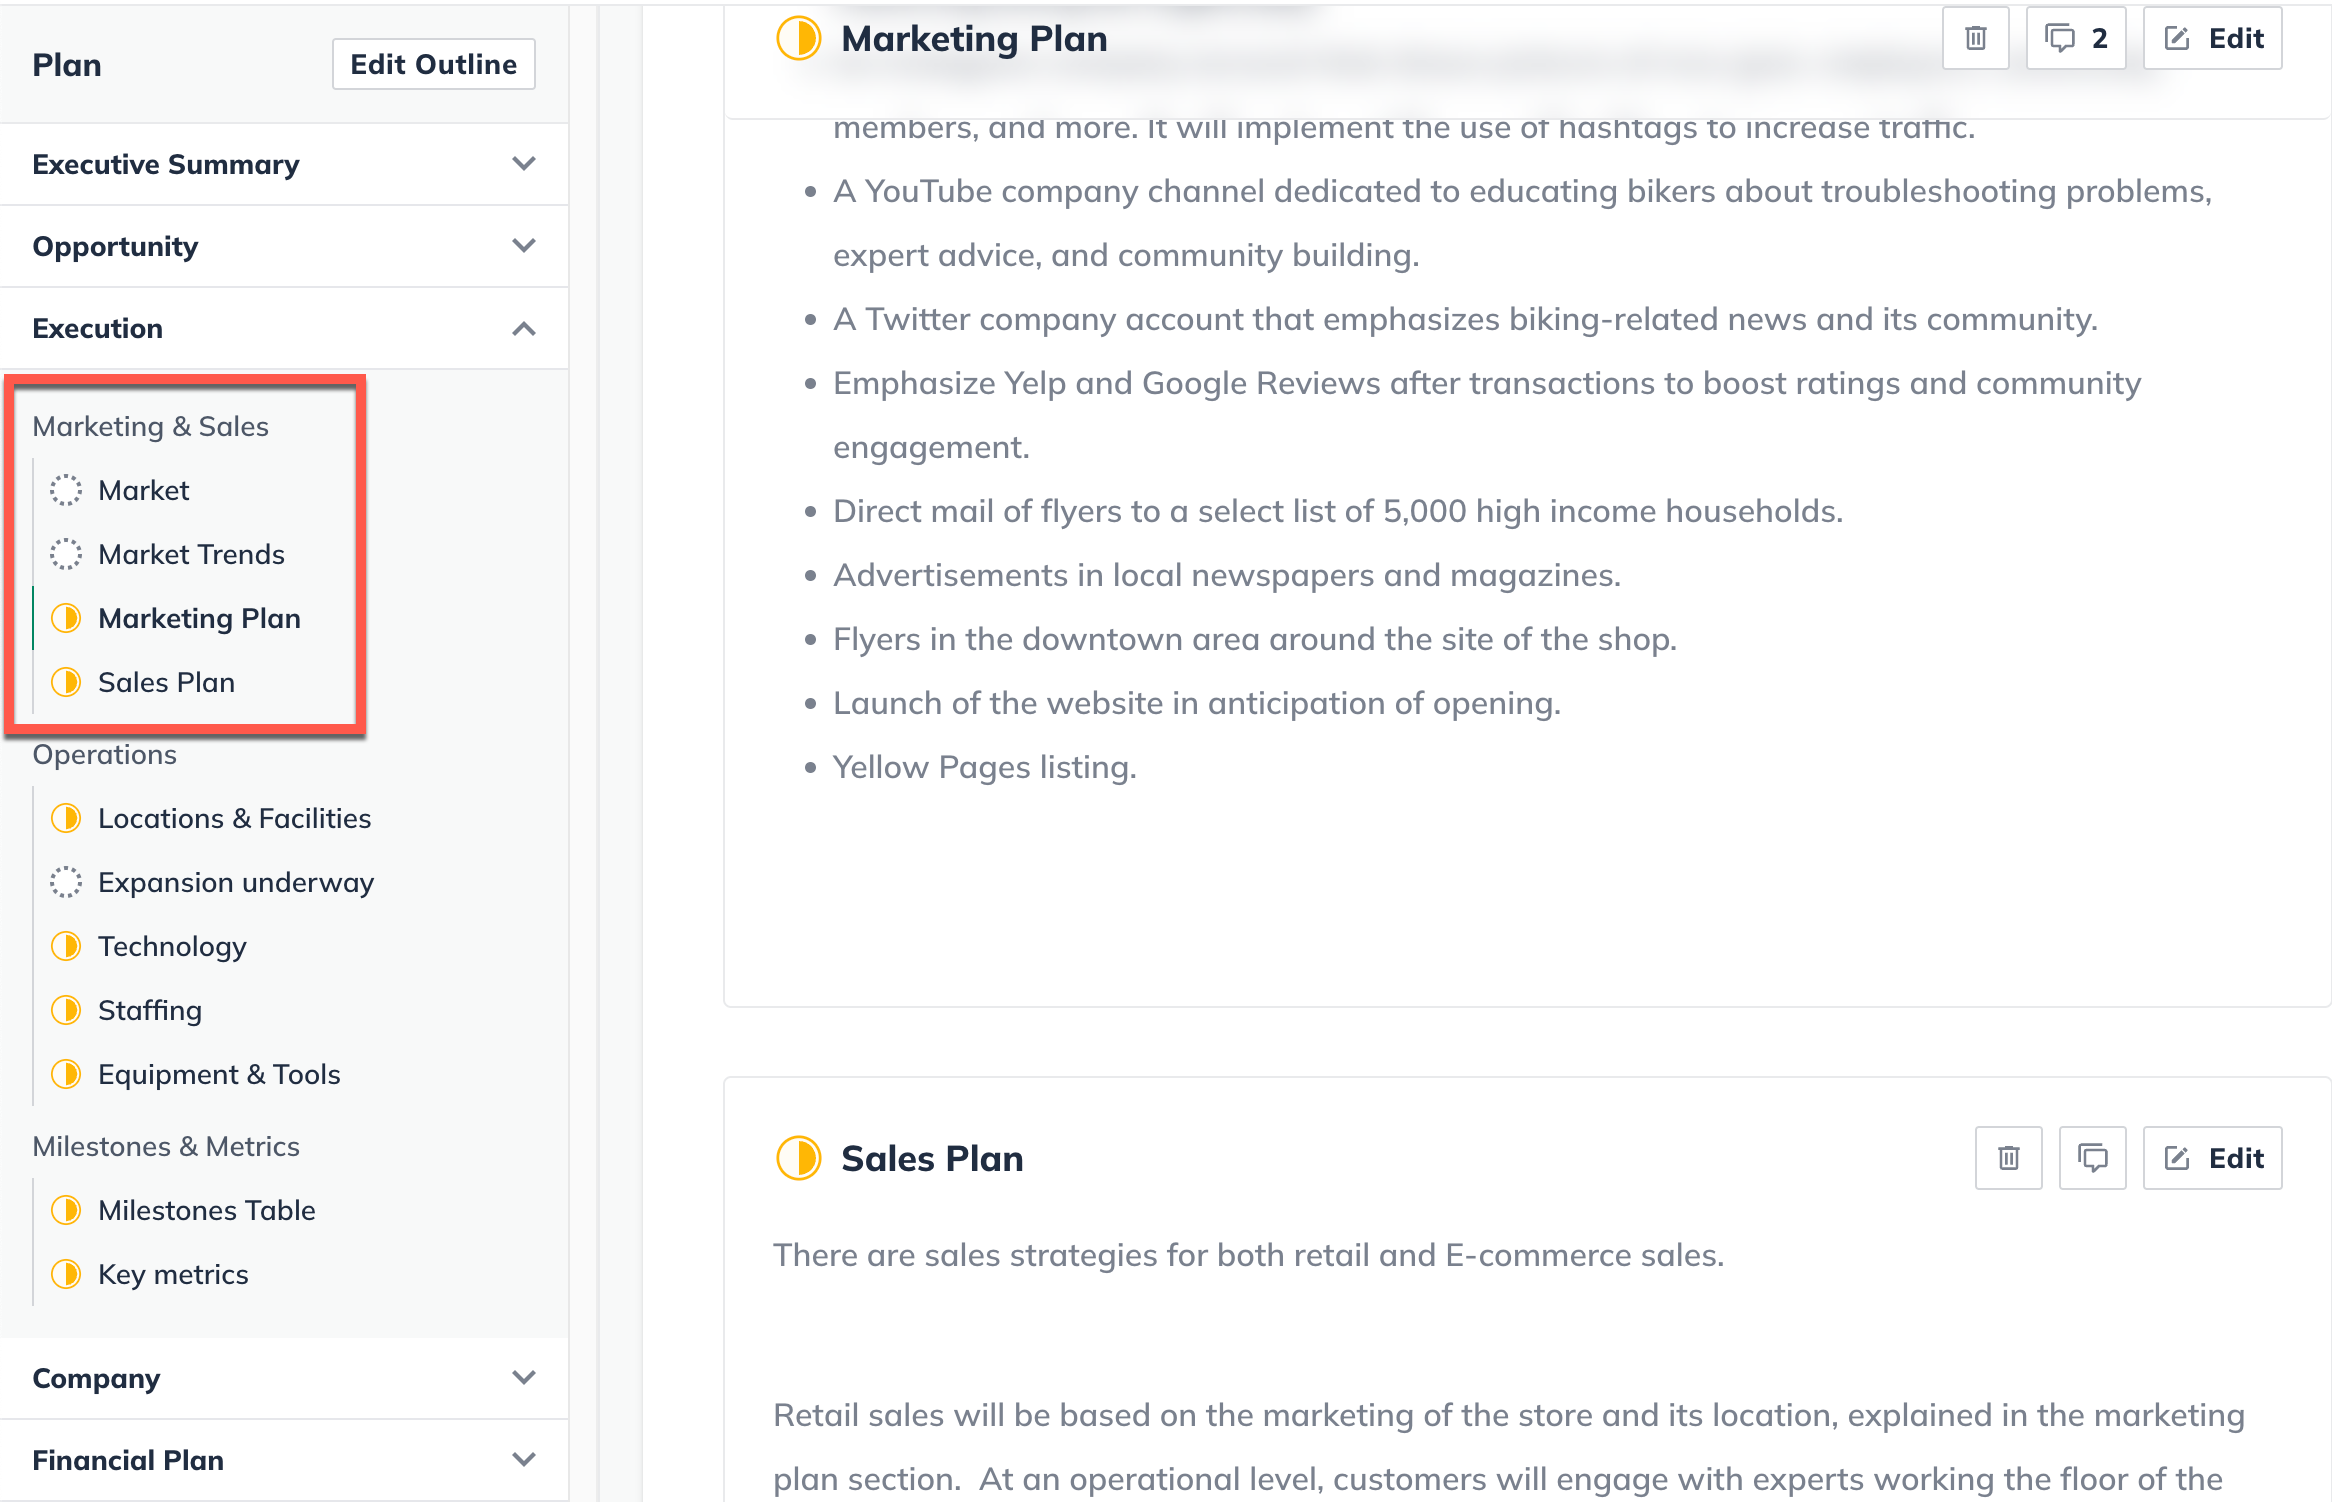Image resolution: width=2332 pixels, height=1502 pixels.
Task: Expand the Opportunity section
Action: 524,246
